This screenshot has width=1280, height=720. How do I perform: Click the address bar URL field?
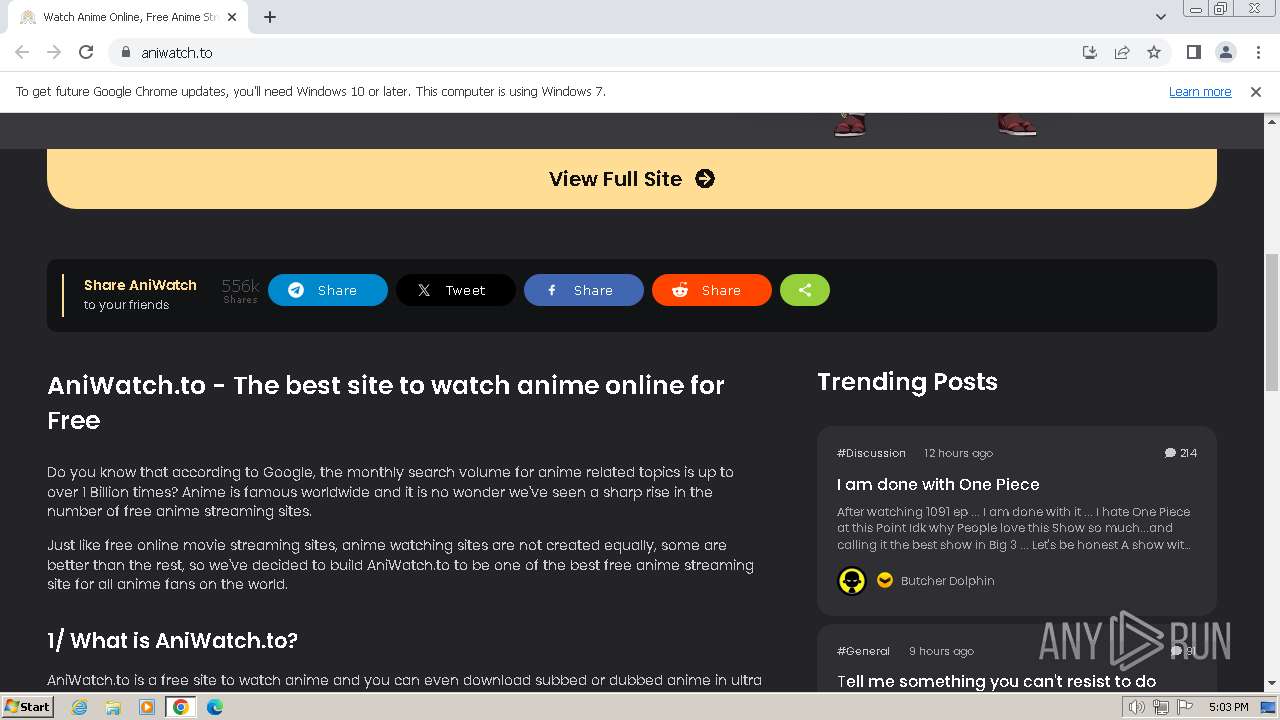click(x=600, y=52)
